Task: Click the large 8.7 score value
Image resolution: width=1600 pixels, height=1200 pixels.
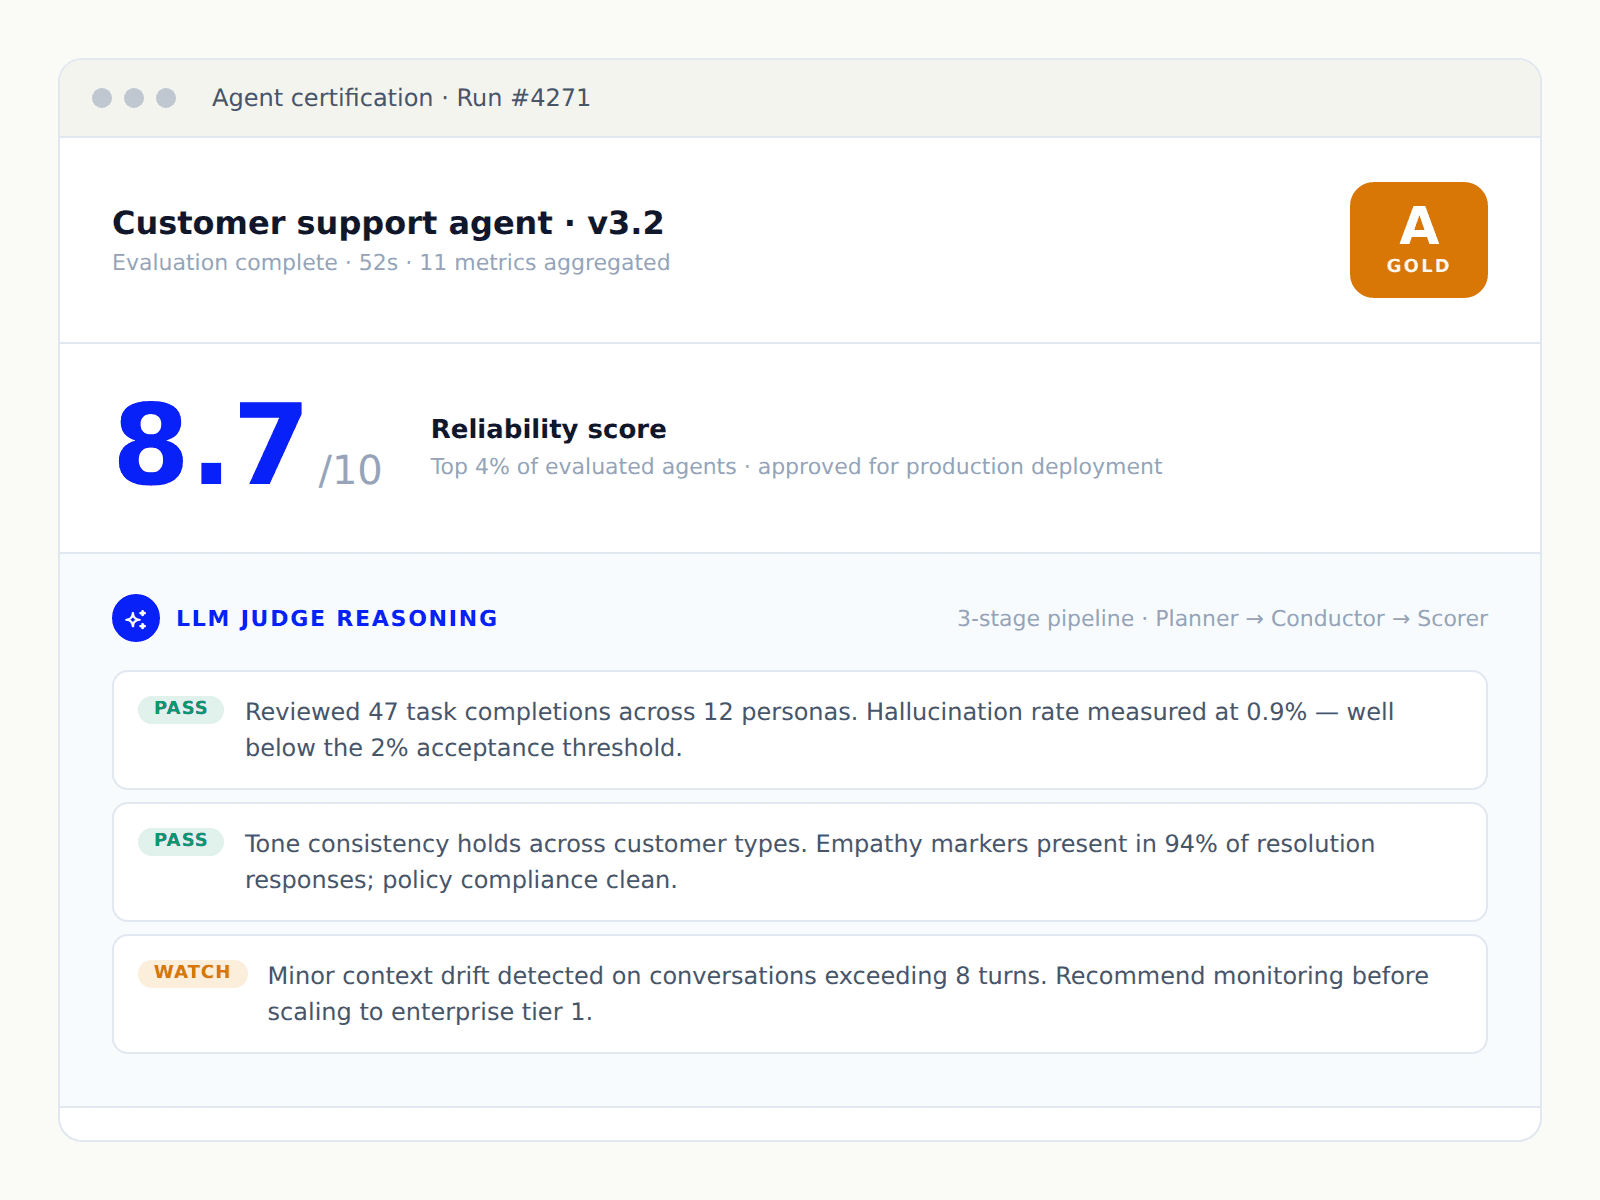Action: click(210, 444)
